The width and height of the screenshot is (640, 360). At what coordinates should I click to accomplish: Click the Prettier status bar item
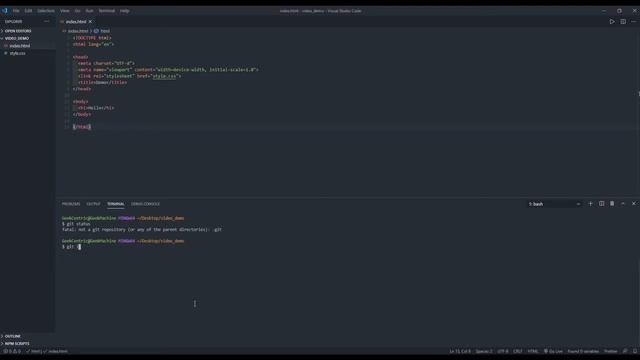[611, 351]
